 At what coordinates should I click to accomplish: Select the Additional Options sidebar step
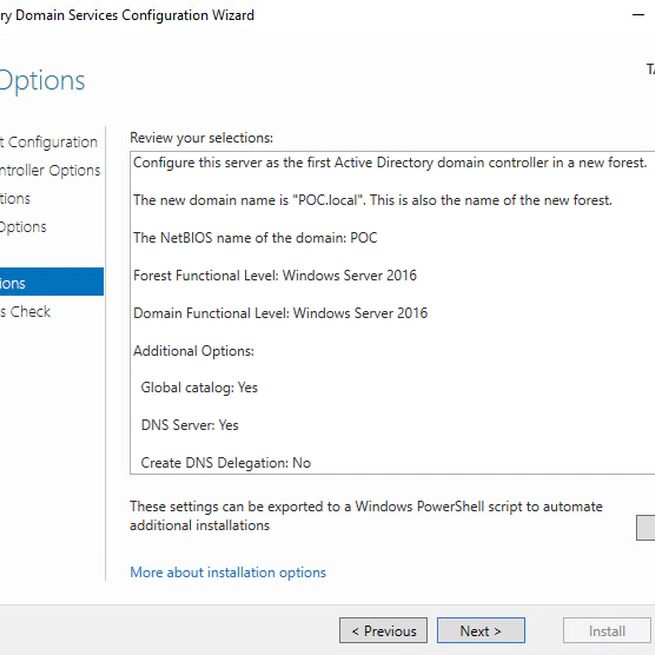coord(23,227)
